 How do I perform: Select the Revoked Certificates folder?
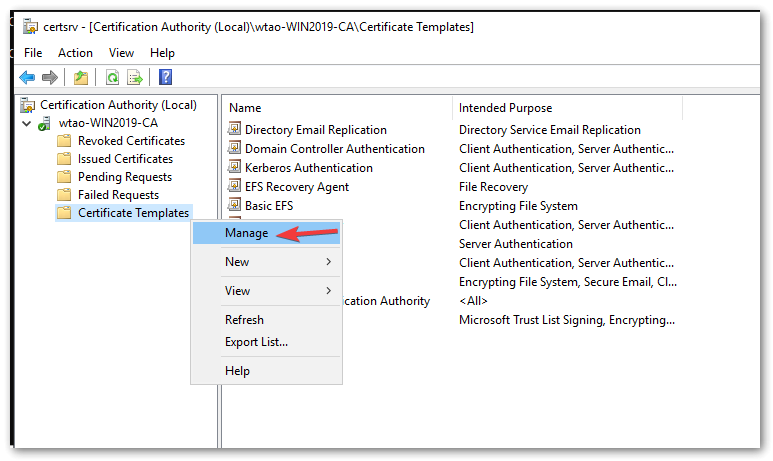pos(131,141)
